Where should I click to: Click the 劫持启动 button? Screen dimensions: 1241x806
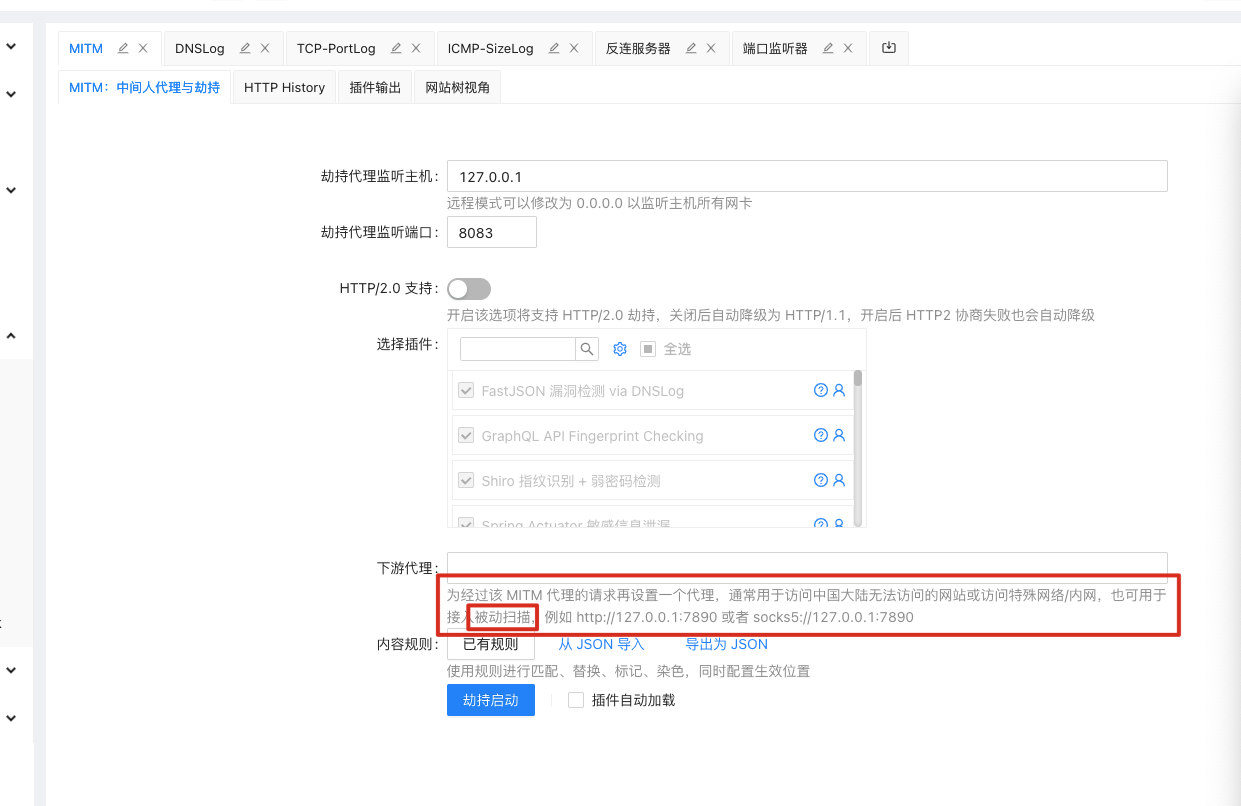[x=490, y=700]
